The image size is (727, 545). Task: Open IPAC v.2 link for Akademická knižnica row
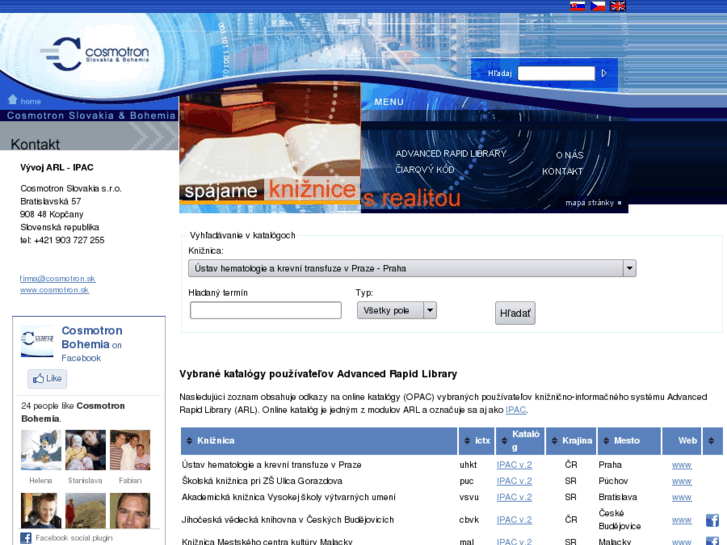tap(514, 497)
